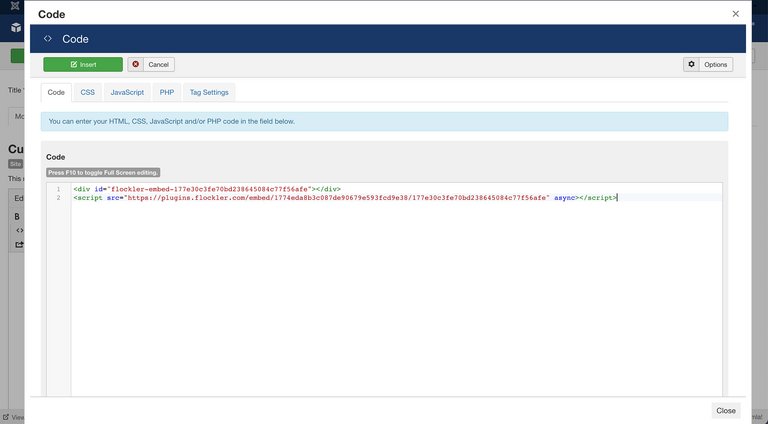Image resolution: width=768 pixels, height=424 pixels.
Task: Click the Close button at bottom
Action: point(725,411)
